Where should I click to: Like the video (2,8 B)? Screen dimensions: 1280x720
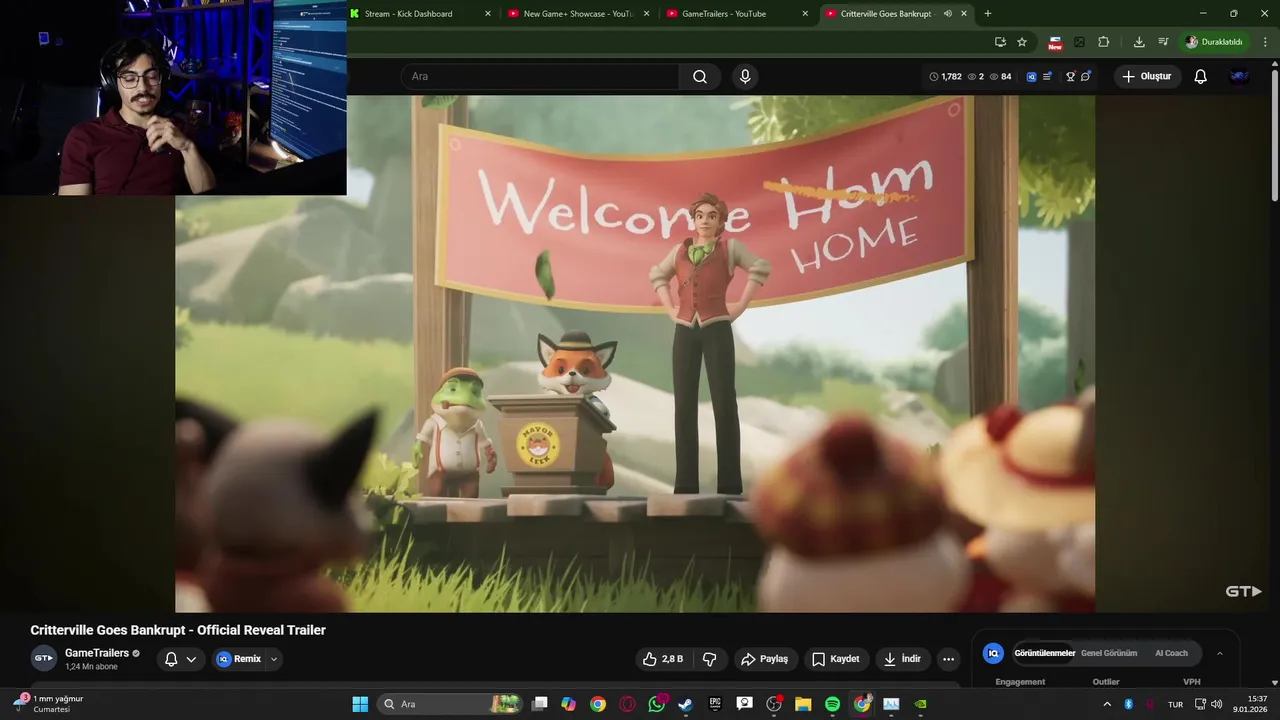[x=663, y=659]
